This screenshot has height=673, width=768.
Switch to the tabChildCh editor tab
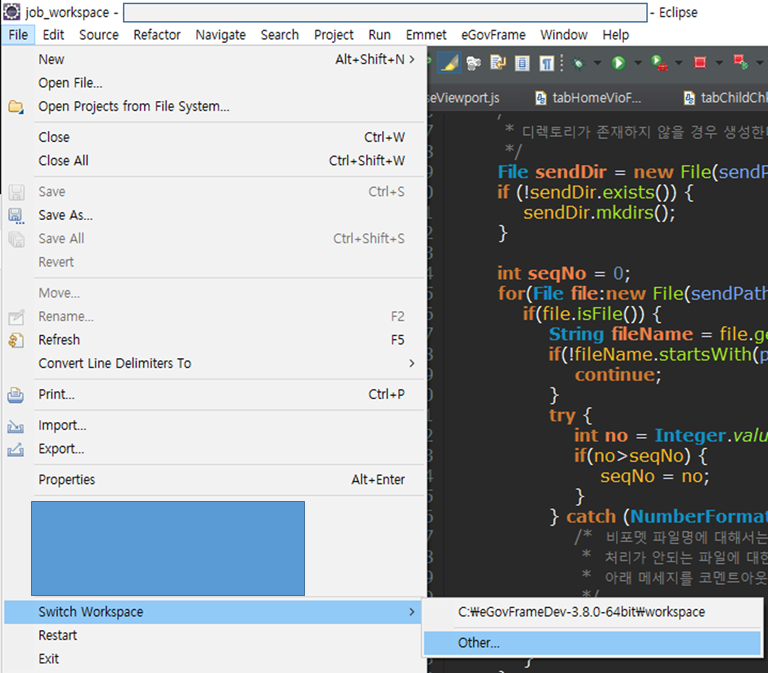725,98
